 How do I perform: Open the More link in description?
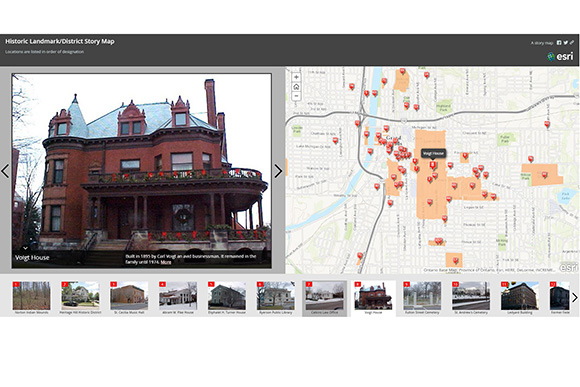point(166,262)
